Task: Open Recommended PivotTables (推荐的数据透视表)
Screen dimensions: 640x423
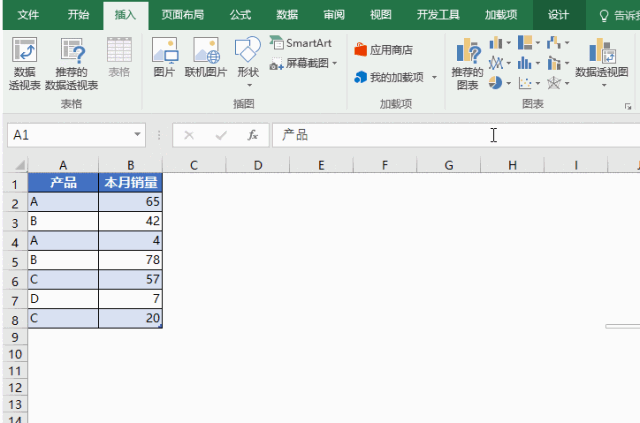Action: click(72, 62)
